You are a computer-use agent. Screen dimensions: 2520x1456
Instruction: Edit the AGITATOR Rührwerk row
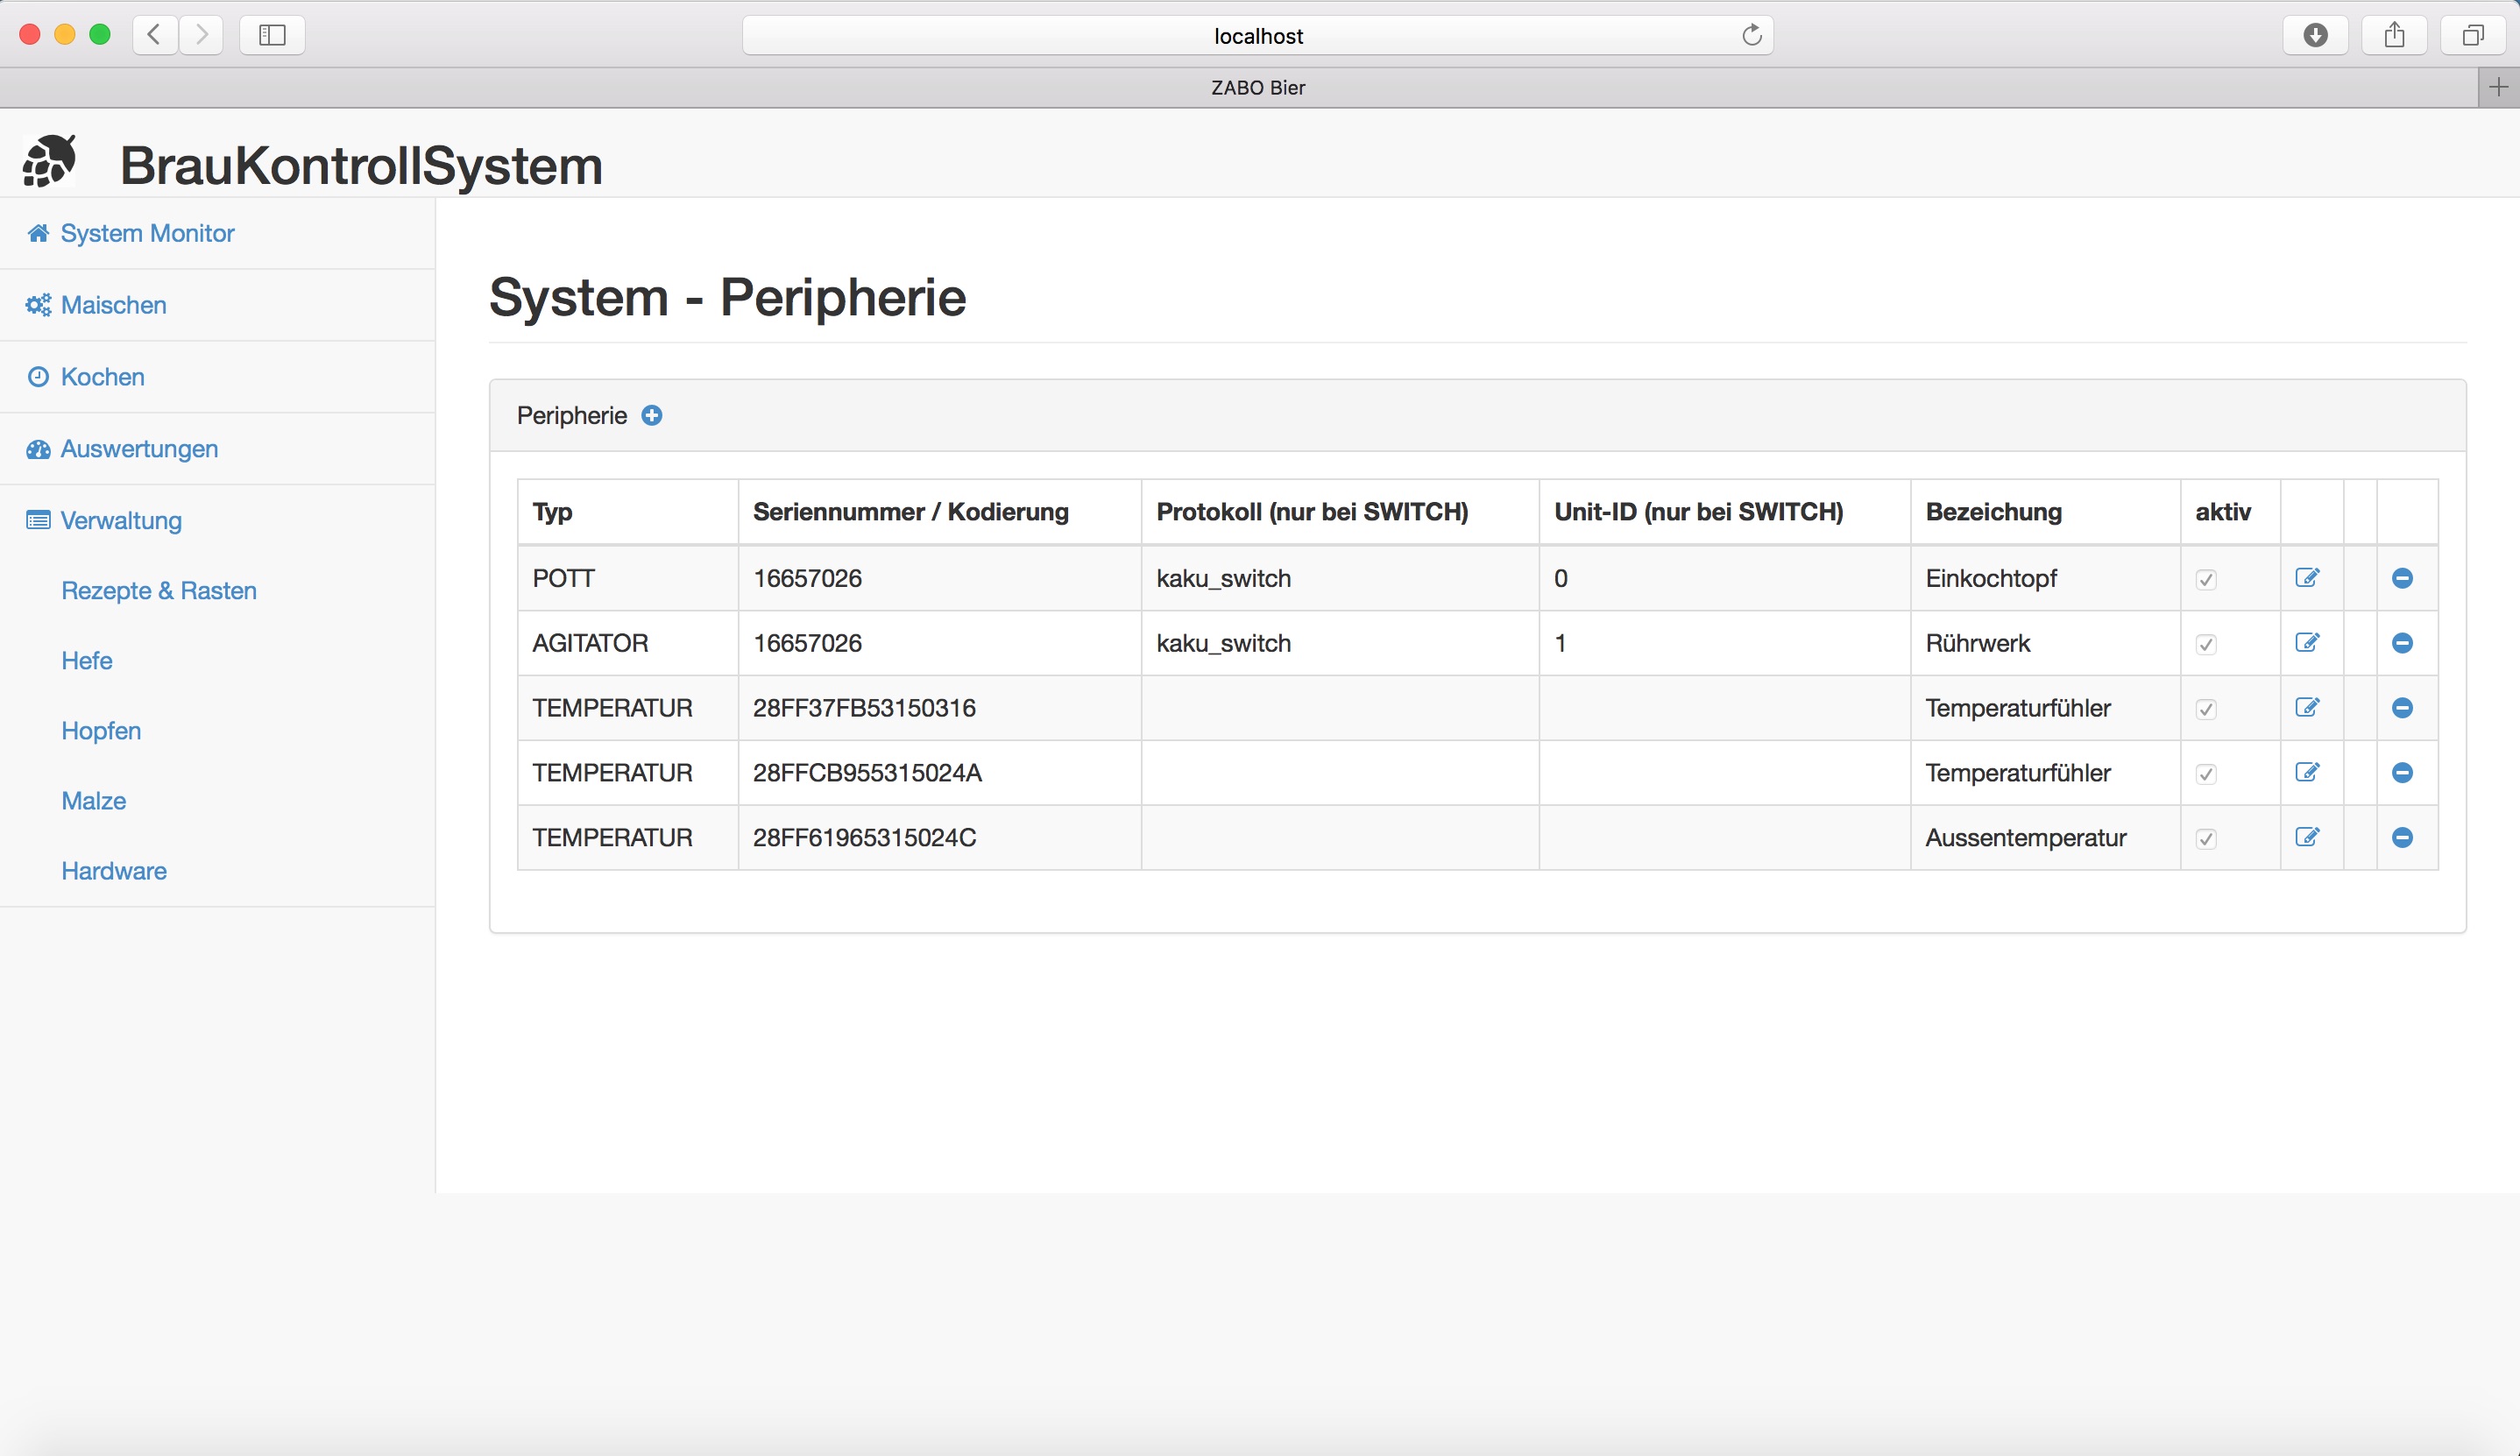[2307, 643]
